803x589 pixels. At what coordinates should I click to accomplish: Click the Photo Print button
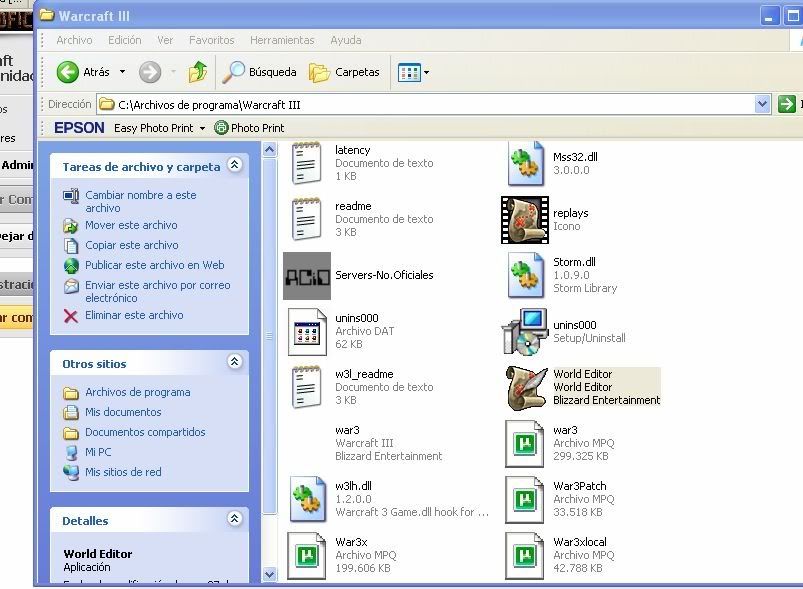click(x=249, y=128)
